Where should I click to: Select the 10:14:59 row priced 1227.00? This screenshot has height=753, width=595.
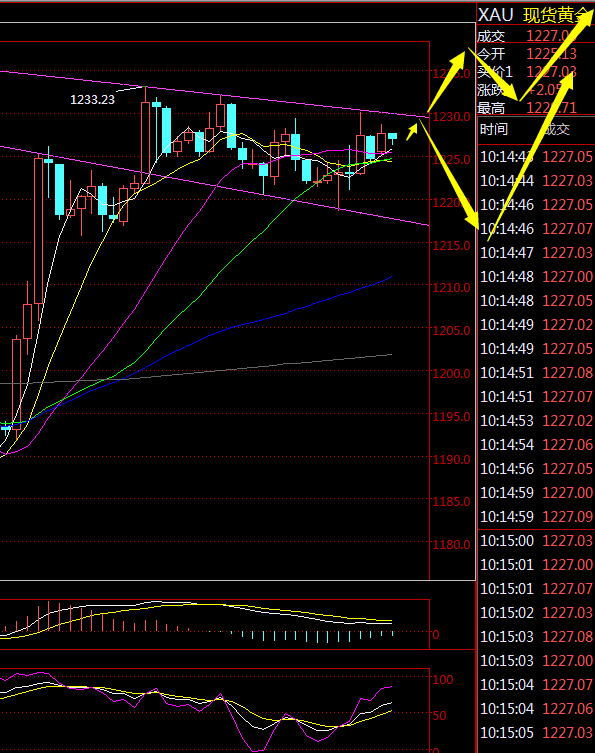coord(536,493)
